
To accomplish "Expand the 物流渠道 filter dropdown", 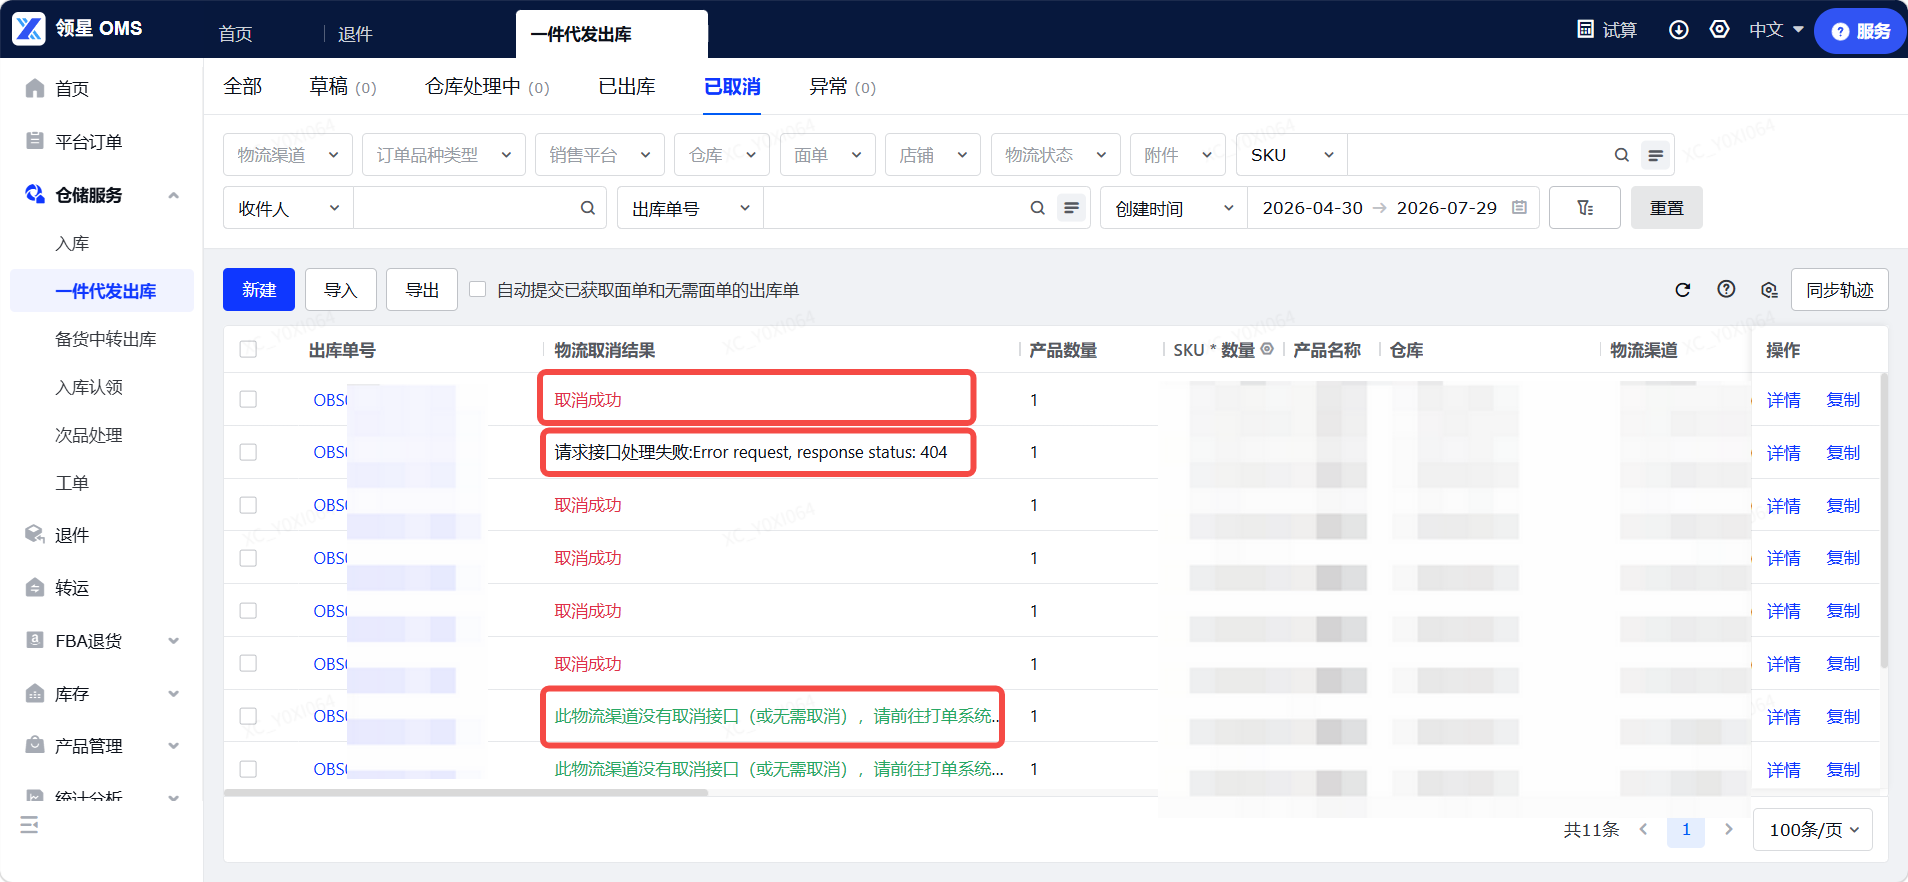I will pos(288,155).
